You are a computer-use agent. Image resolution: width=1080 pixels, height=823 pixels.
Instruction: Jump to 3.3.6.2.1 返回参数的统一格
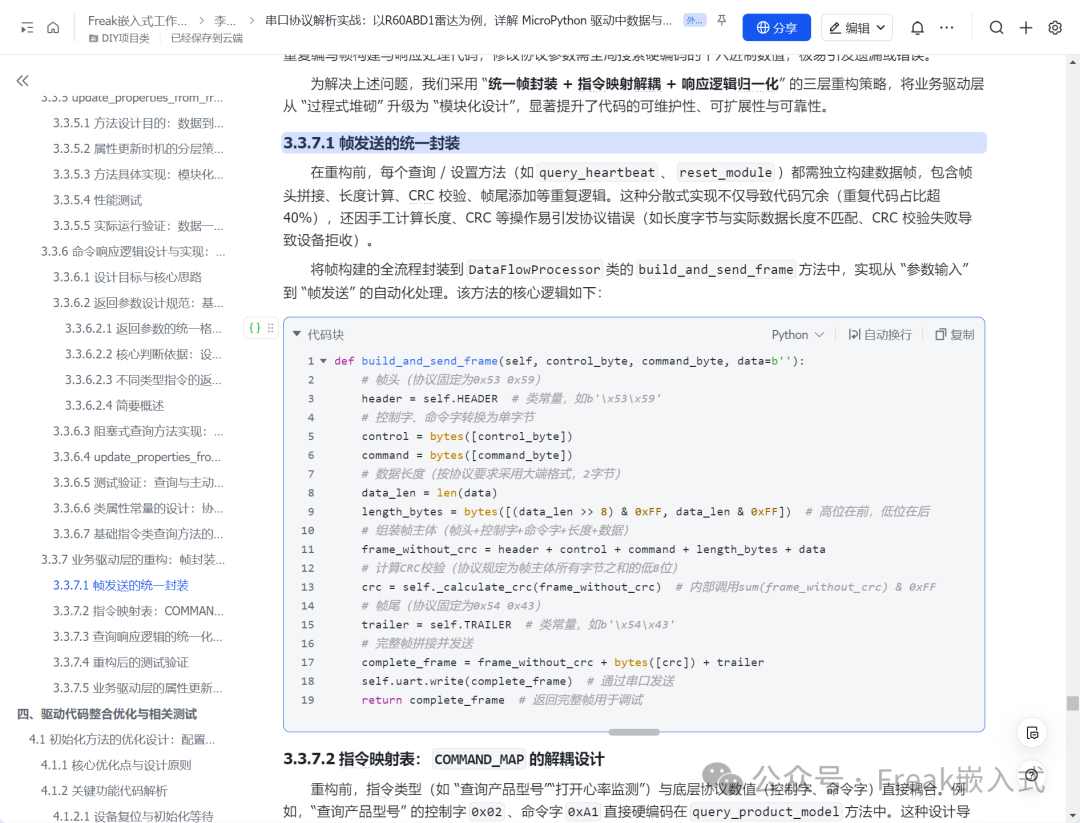143,329
